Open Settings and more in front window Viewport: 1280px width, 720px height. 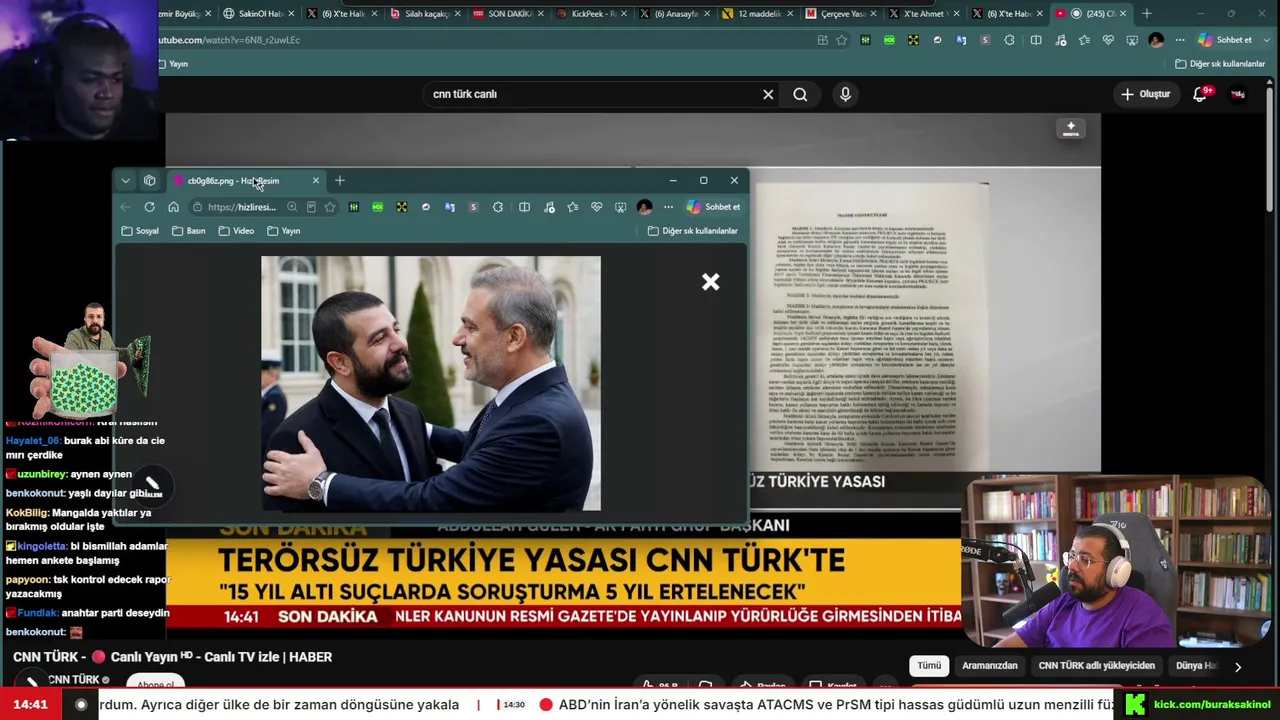click(668, 207)
